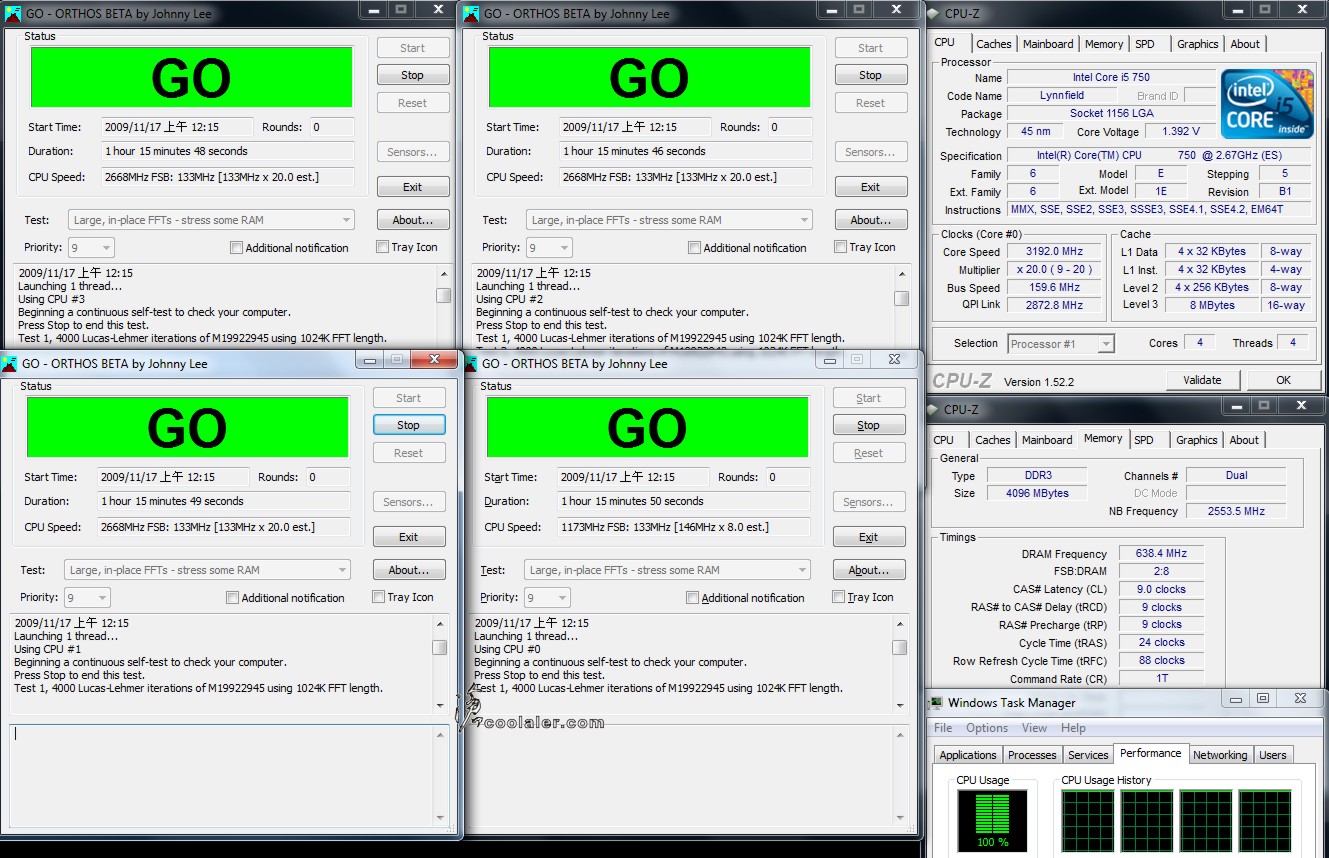Click the memory Size value 4096 MBytes
Screen dimensions: 1329x858
click(x=1039, y=494)
